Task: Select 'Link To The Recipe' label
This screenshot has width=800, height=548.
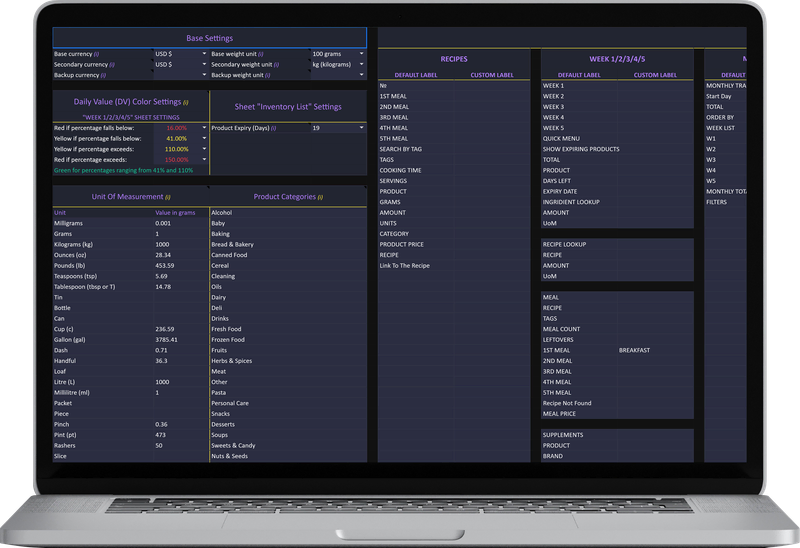Action: (x=405, y=266)
